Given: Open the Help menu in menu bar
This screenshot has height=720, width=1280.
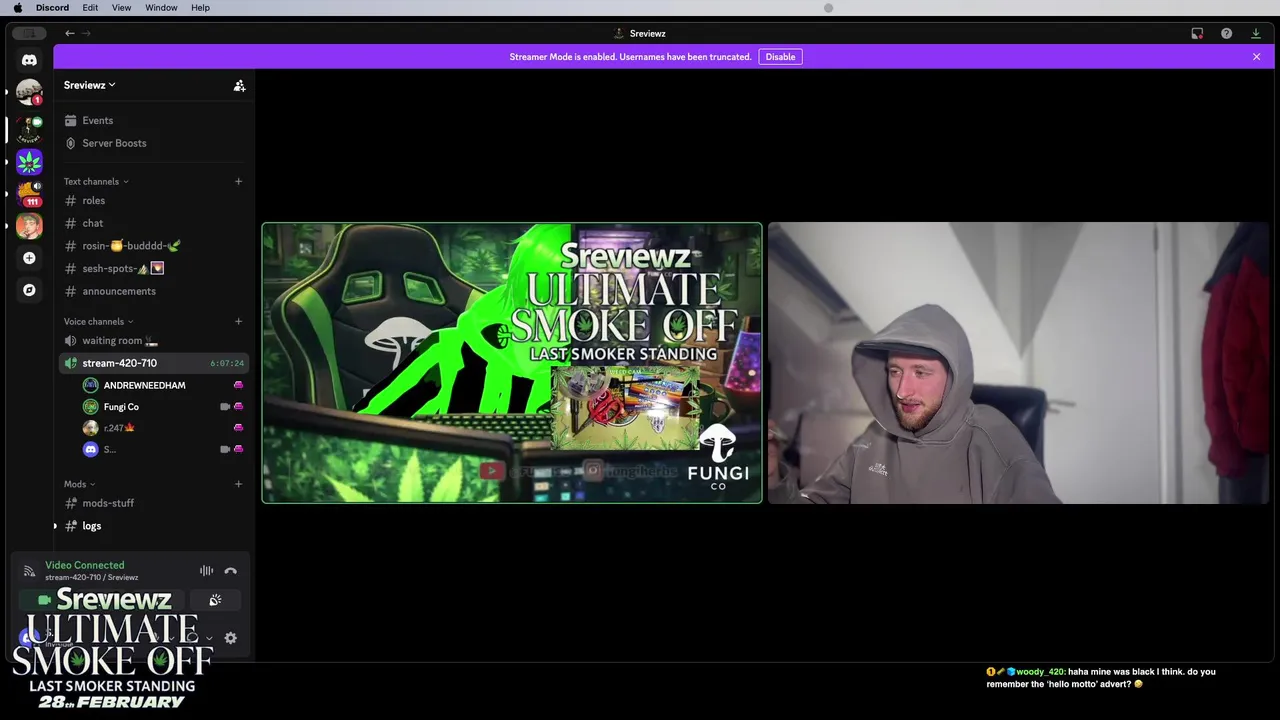Looking at the screenshot, I should (200, 7).
